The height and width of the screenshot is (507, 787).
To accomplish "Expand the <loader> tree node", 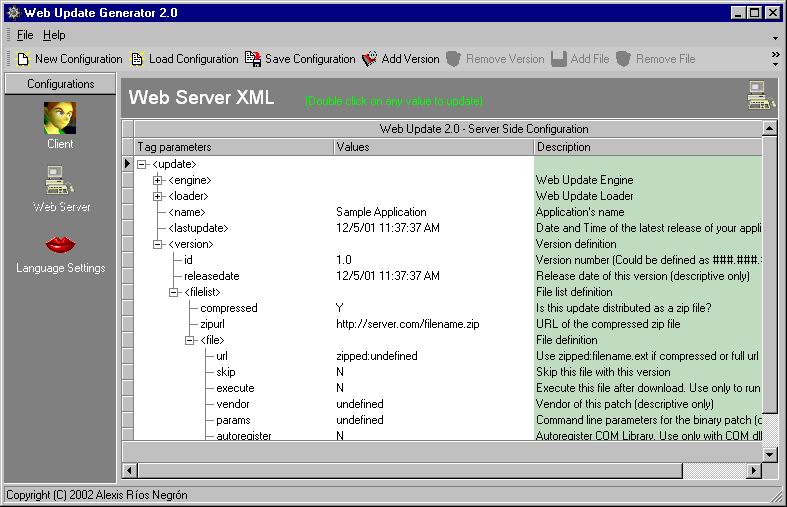I will [x=158, y=196].
